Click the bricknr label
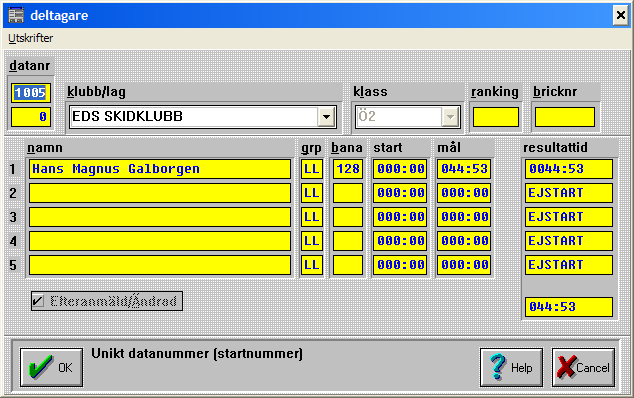The width and height of the screenshot is (634, 398). coord(555,92)
